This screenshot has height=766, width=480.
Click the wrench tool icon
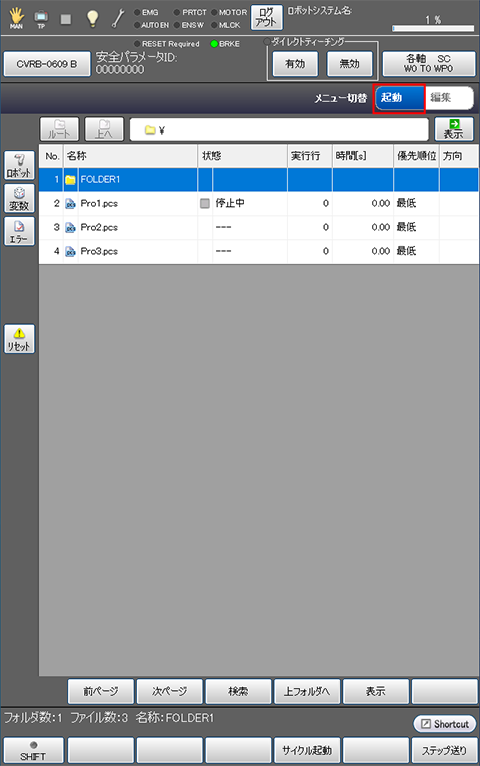coord(118,18)
